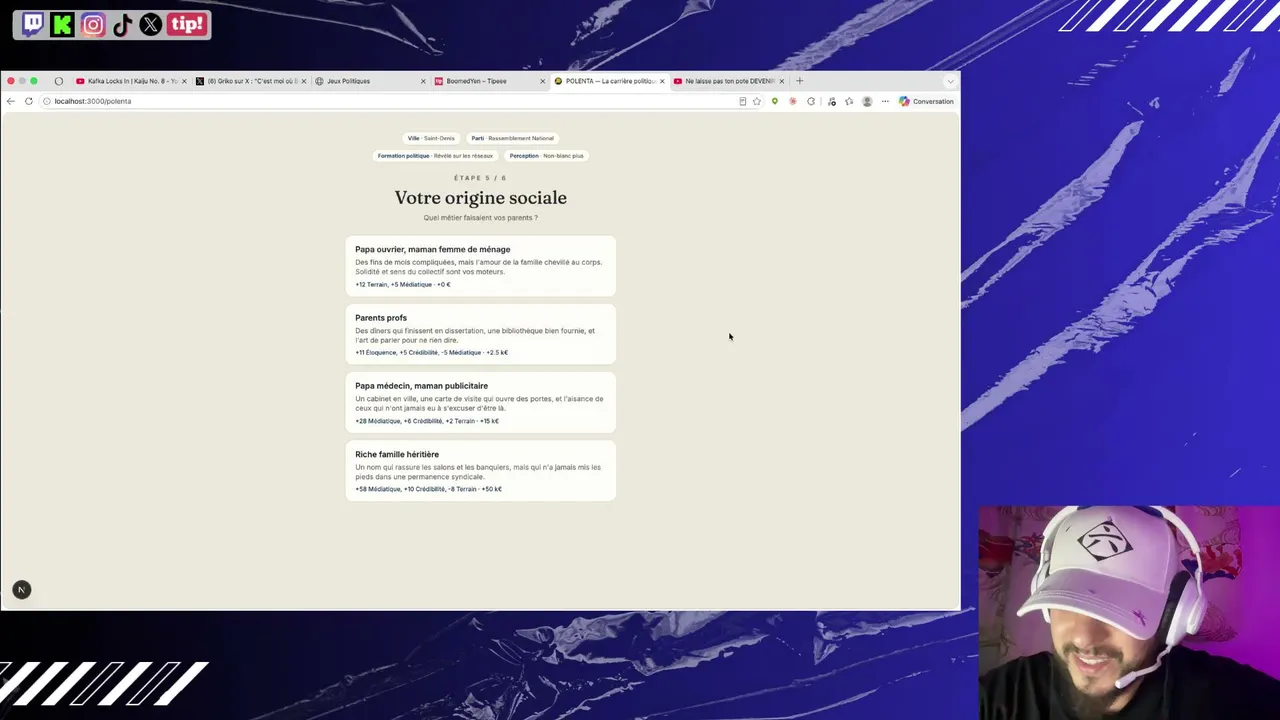Select the POLENTA tab
1280x720 pixels.
click(609, 81)
